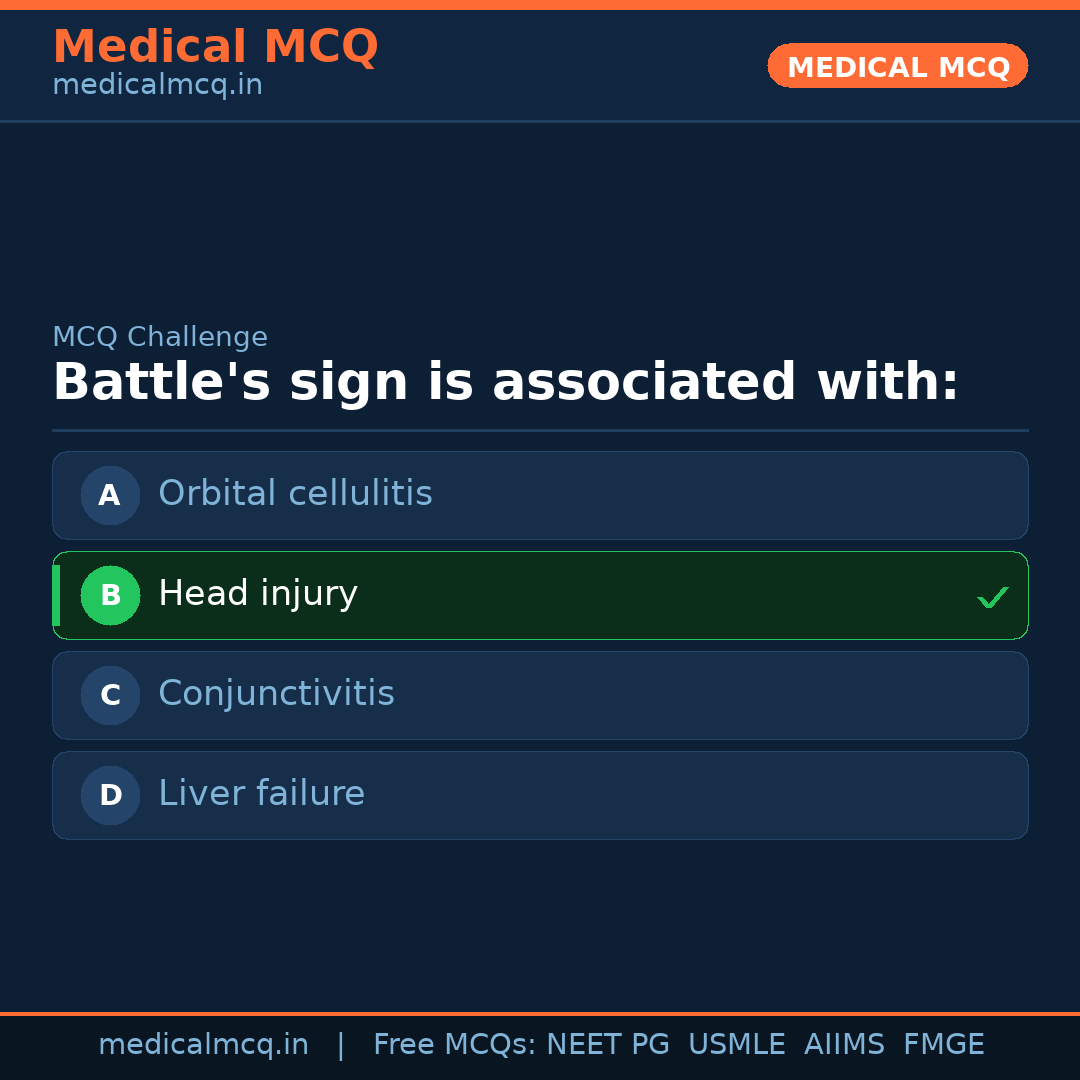Click the green accent bar beside option B
Viewport: 1080px width, 1080px height.
click(56, 595)
